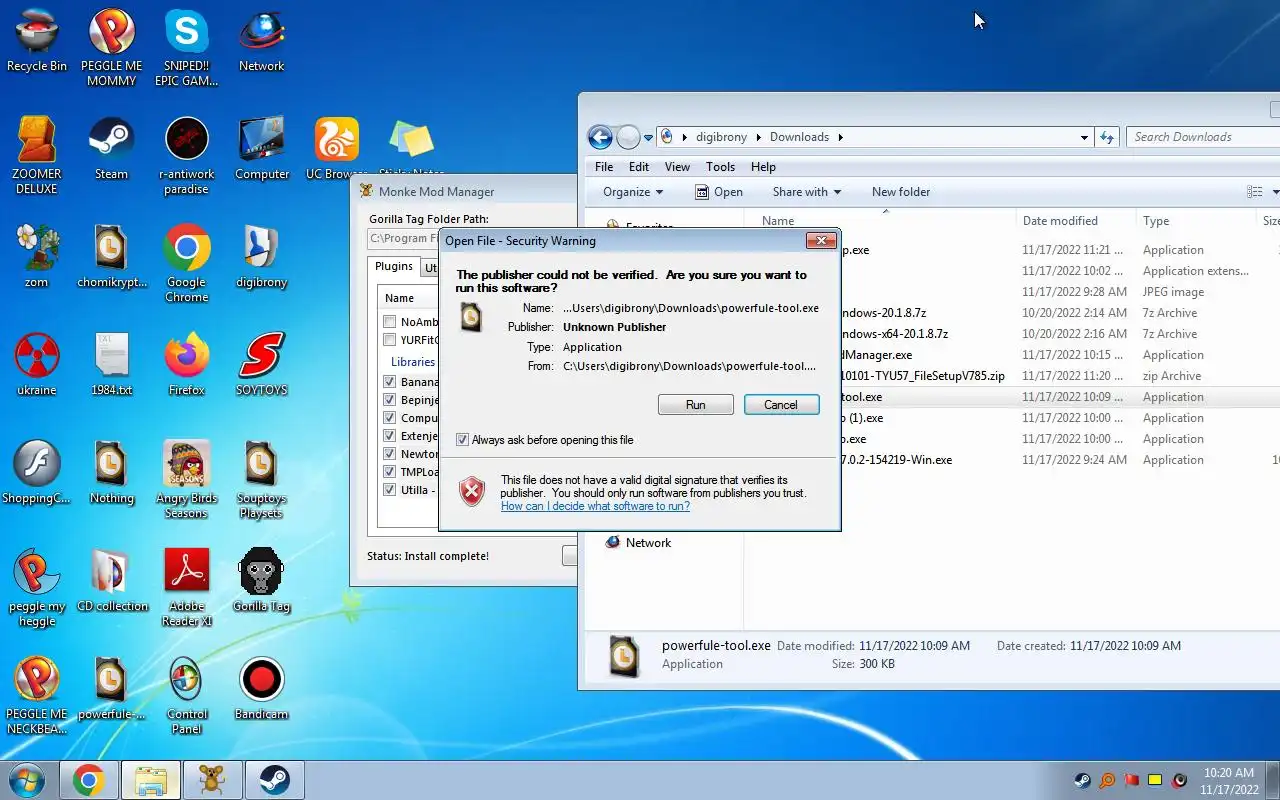Select the Computer desktop icon
1280x800 pixels.
pos(262,149)
